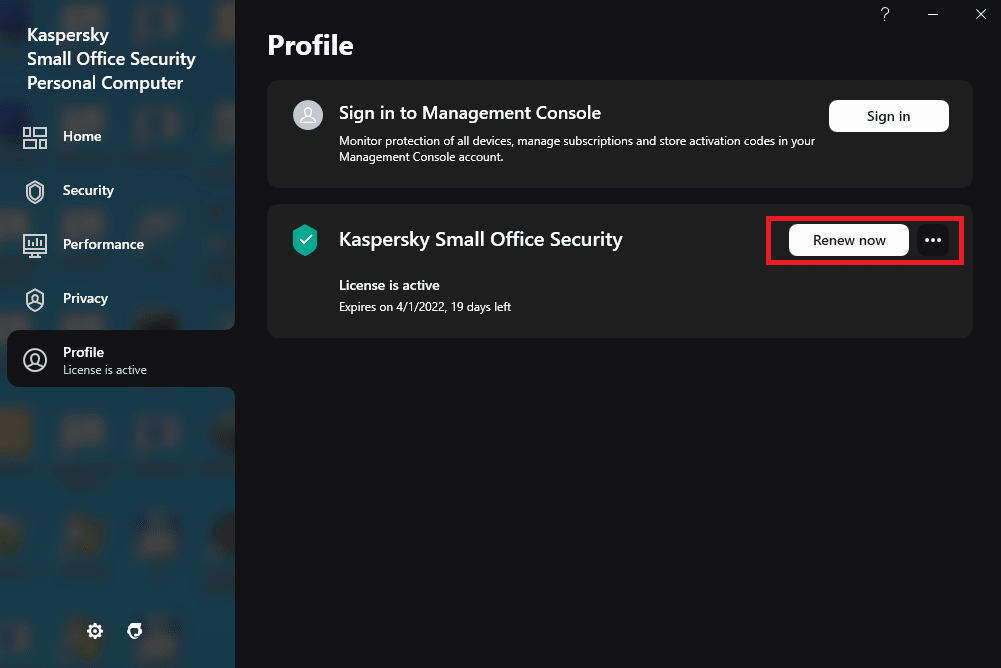Minimize the Kaspersky window

932,14
